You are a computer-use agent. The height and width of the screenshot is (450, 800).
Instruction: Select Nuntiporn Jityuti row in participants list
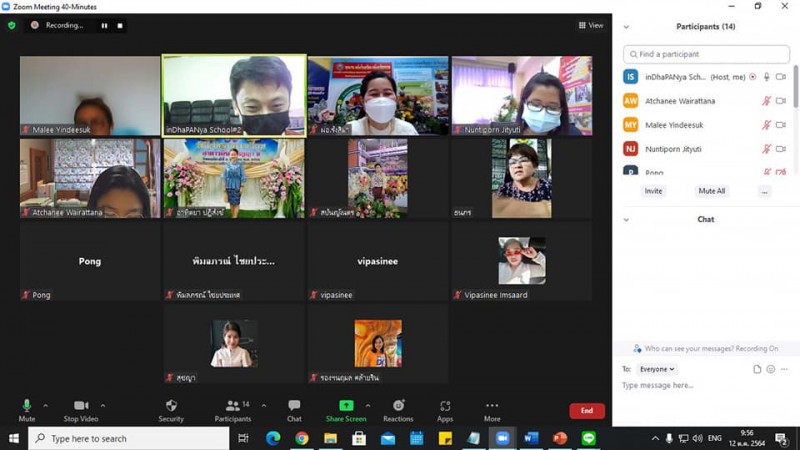[706, 149]
